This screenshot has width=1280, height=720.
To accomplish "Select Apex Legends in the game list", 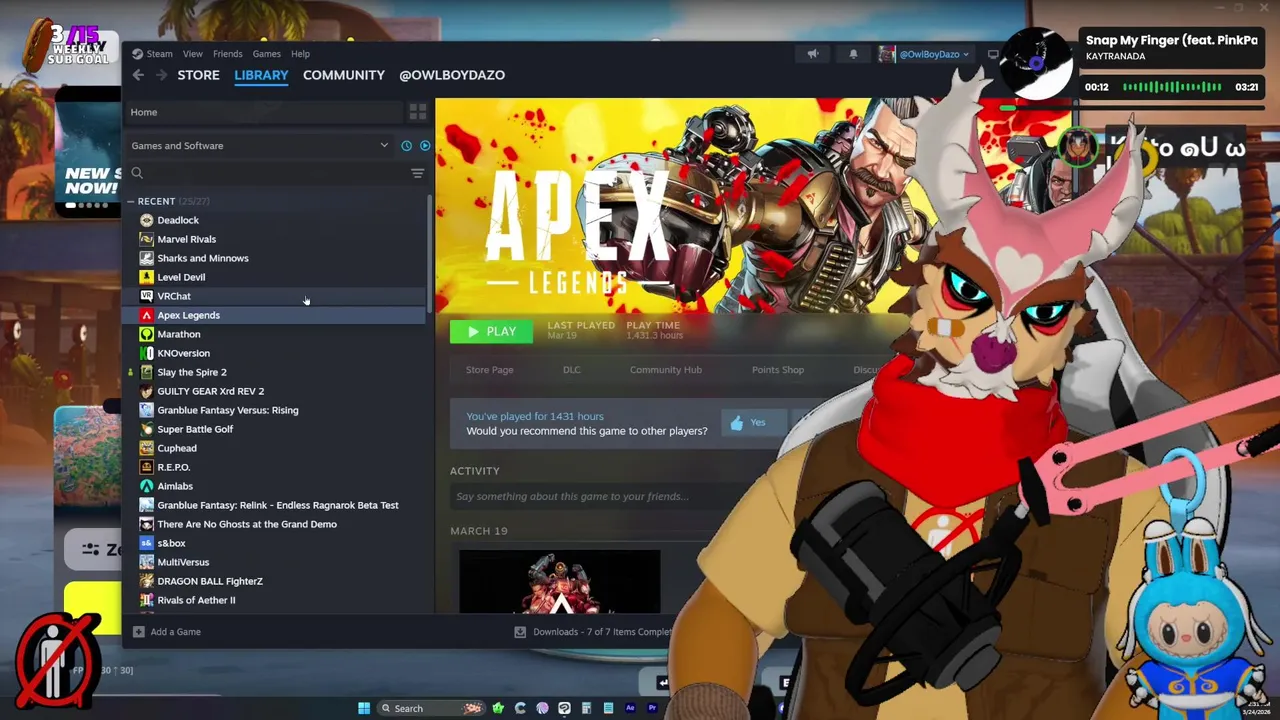I will click(x=276, y=315).
